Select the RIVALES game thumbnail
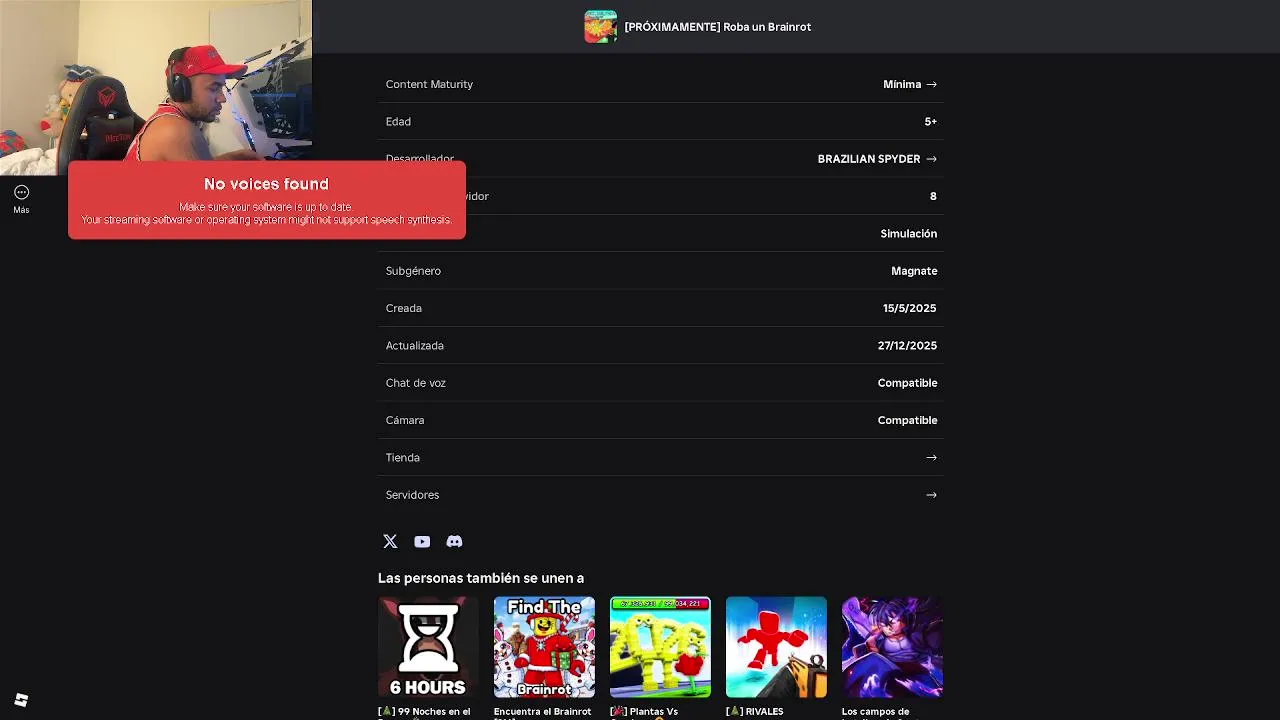 click(776, 647)
